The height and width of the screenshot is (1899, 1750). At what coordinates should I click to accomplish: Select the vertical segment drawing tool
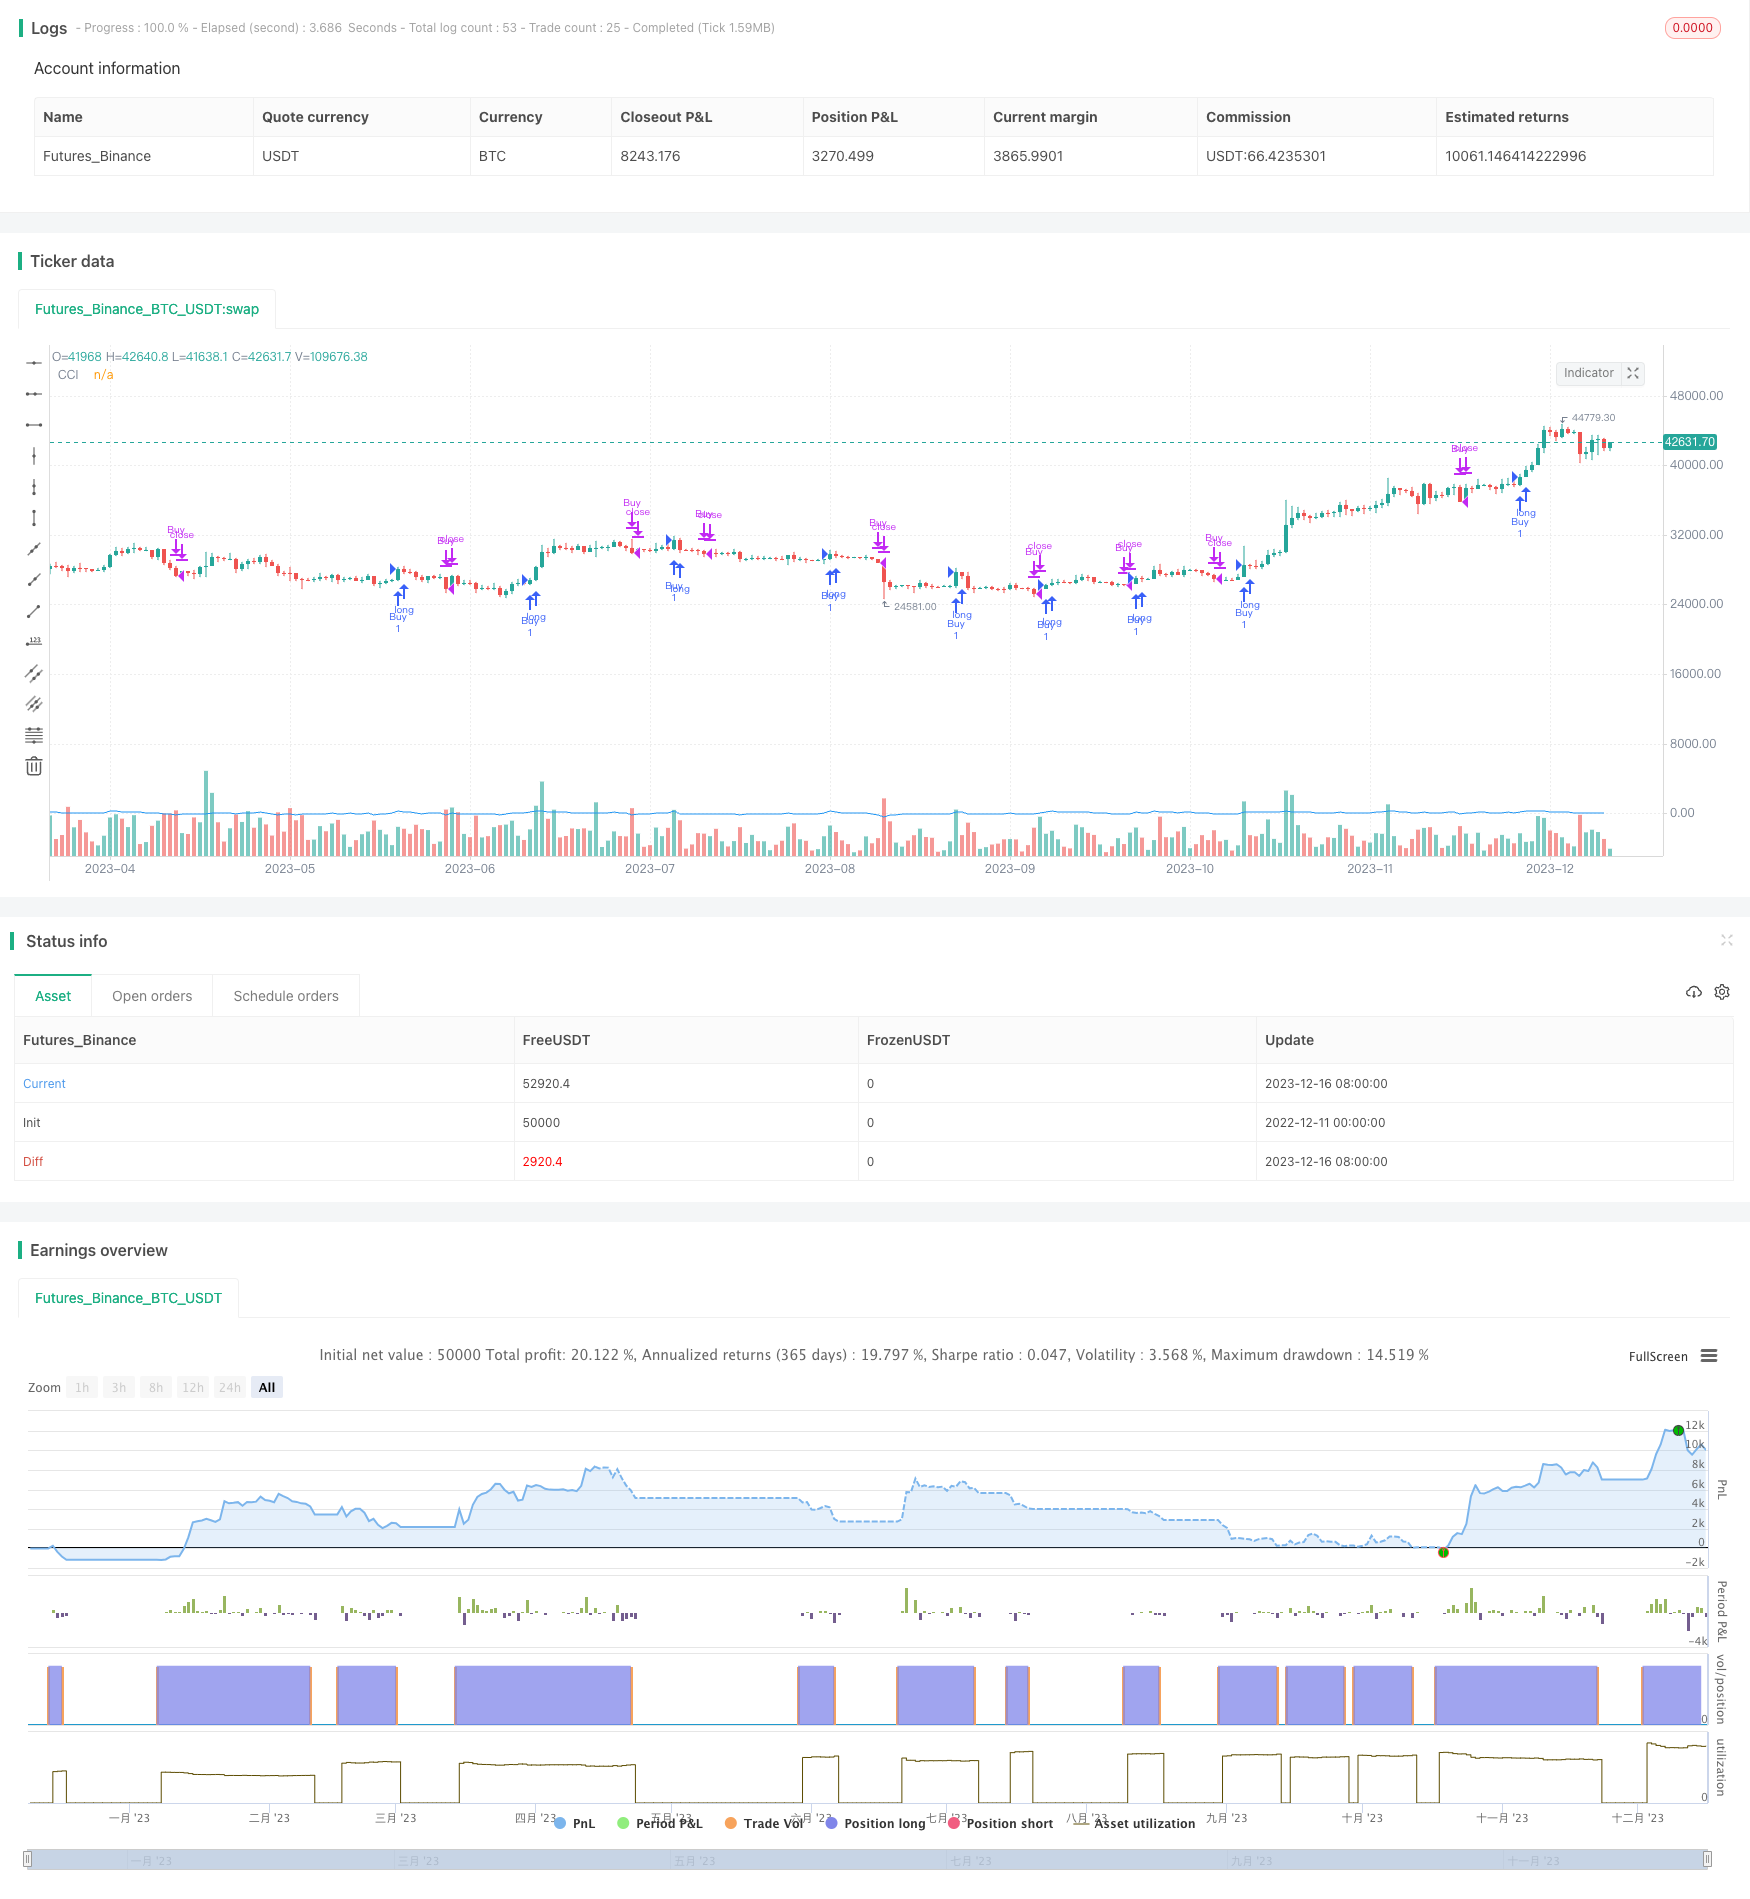34,518
